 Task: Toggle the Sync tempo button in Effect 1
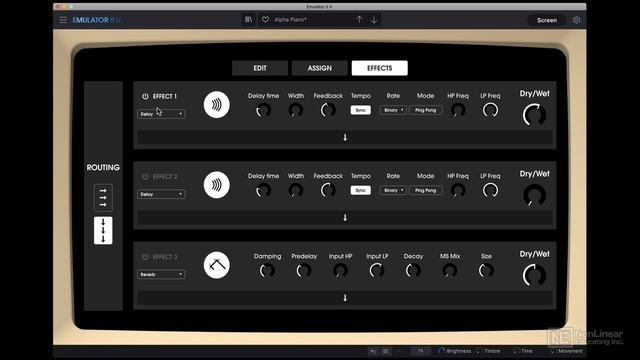click(360, 110)
